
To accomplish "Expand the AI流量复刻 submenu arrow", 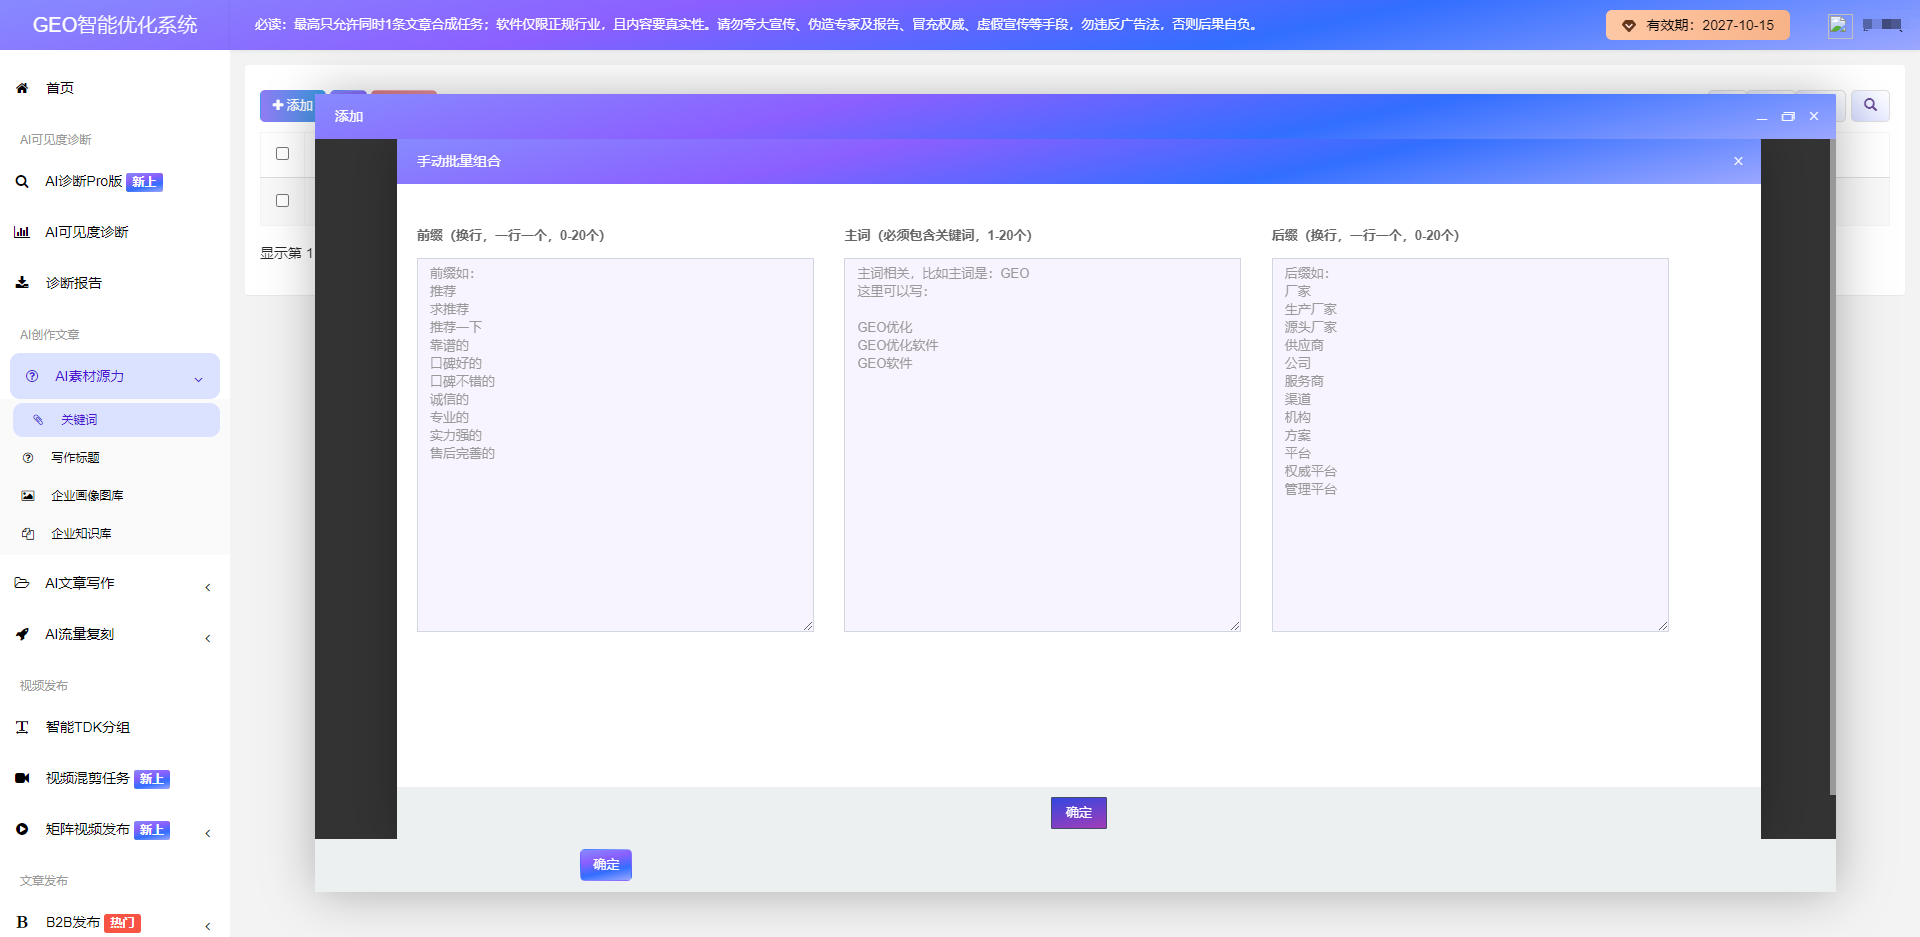I will (x=208, y=638).
